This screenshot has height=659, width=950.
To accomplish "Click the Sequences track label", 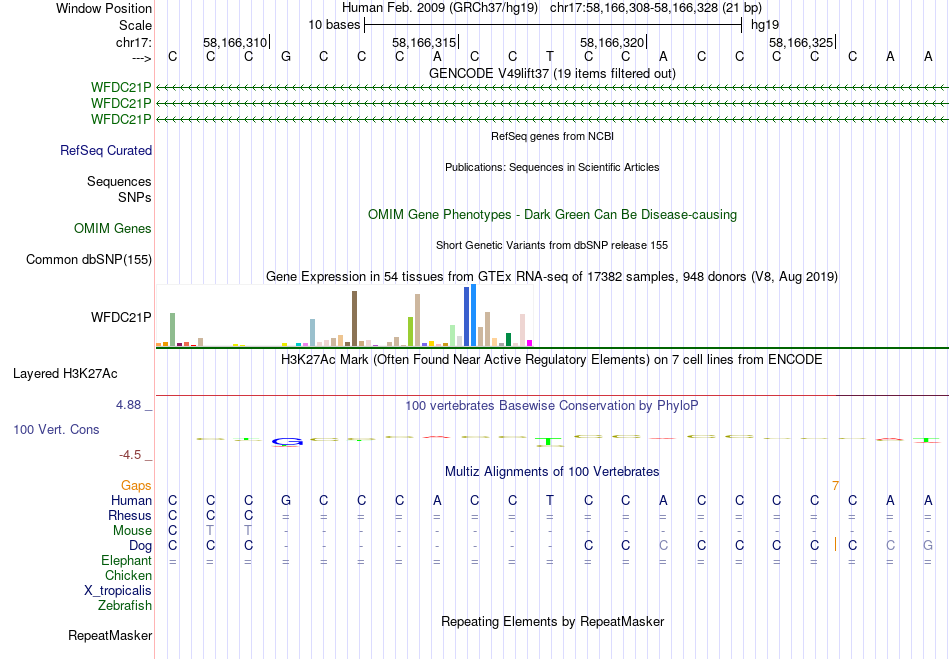I will click(119, 181).
